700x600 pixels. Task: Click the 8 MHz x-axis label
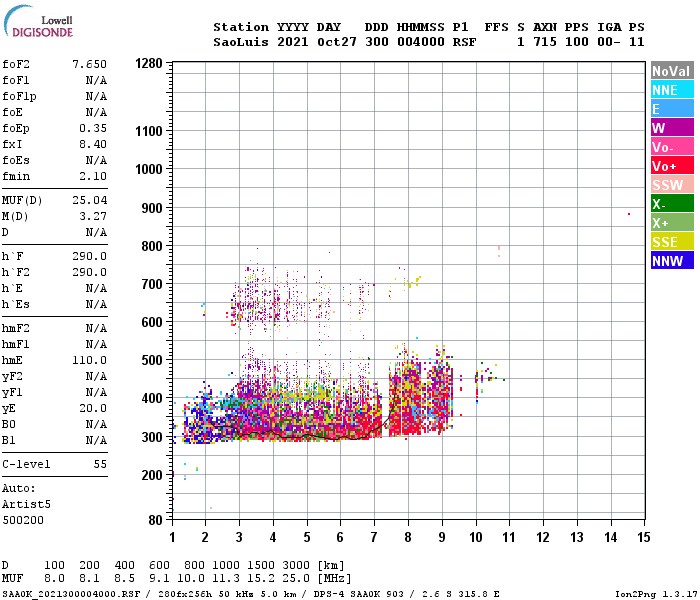point(408,537)
